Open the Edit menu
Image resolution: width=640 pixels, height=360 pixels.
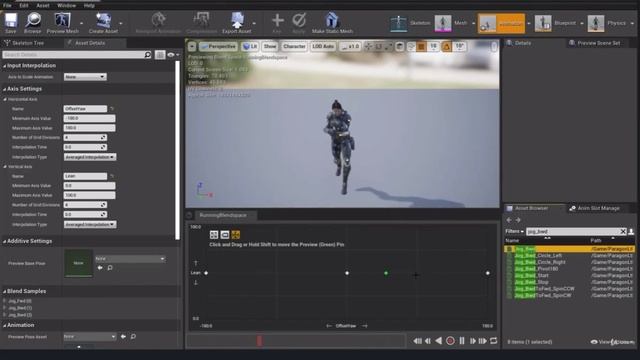24,6
